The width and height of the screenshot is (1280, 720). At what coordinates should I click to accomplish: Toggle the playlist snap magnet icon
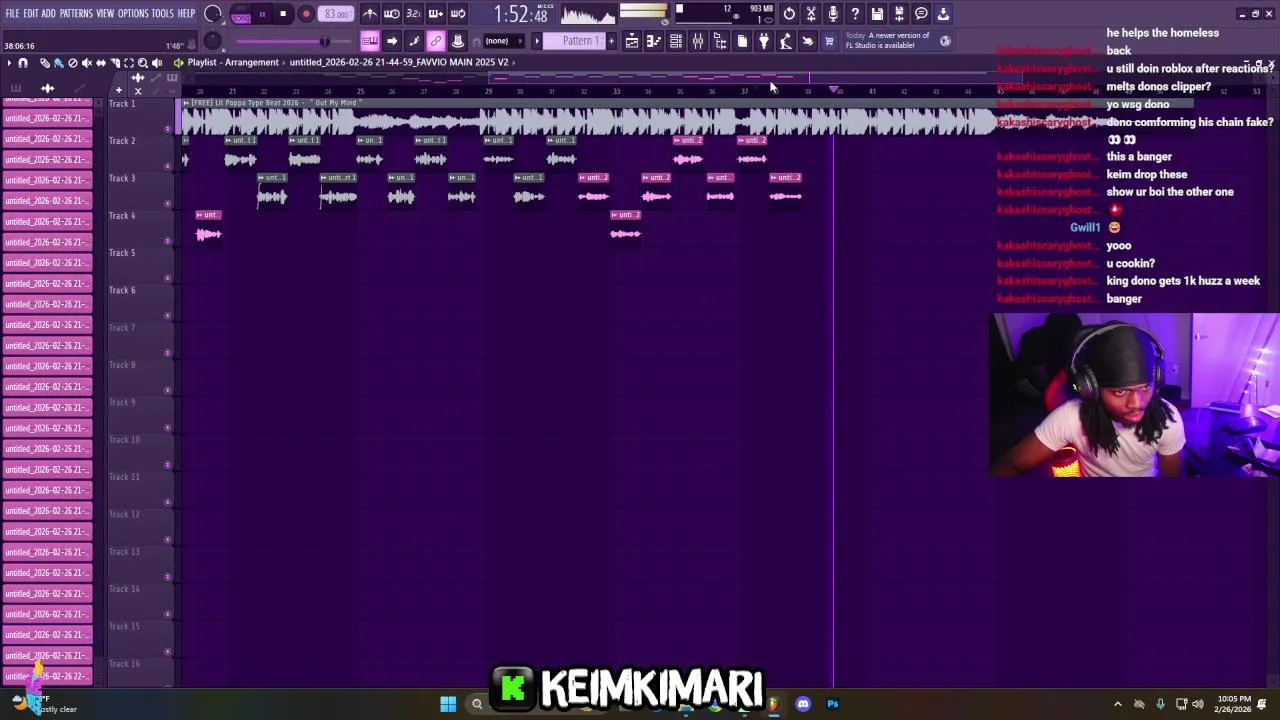coord(23,63)
